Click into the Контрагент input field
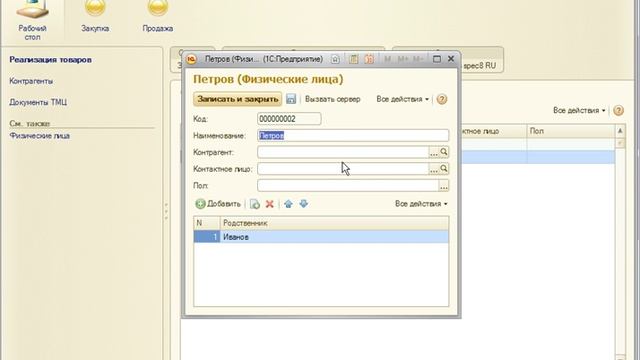Screen dimensions: 640x360 pos(343,152)
